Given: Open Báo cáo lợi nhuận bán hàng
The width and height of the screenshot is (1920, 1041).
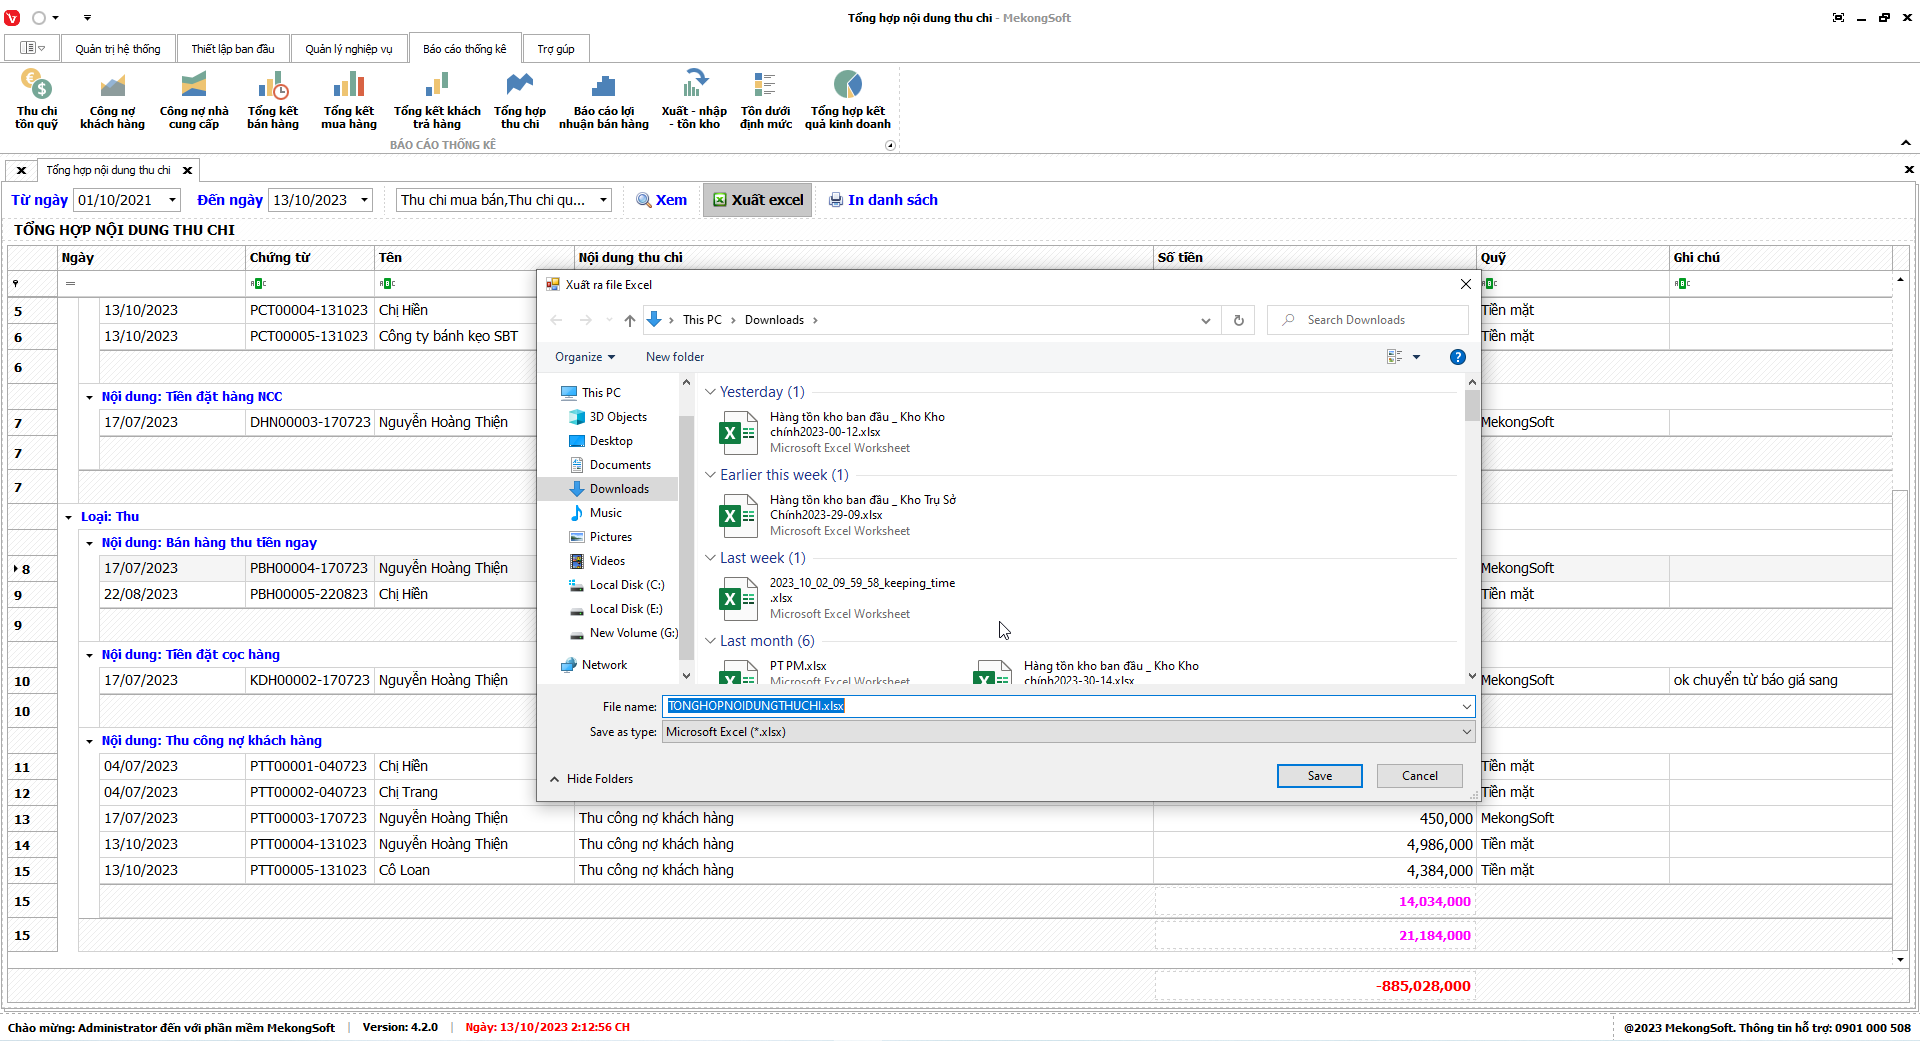Looking at the screenshot, I should coord(603,99).
